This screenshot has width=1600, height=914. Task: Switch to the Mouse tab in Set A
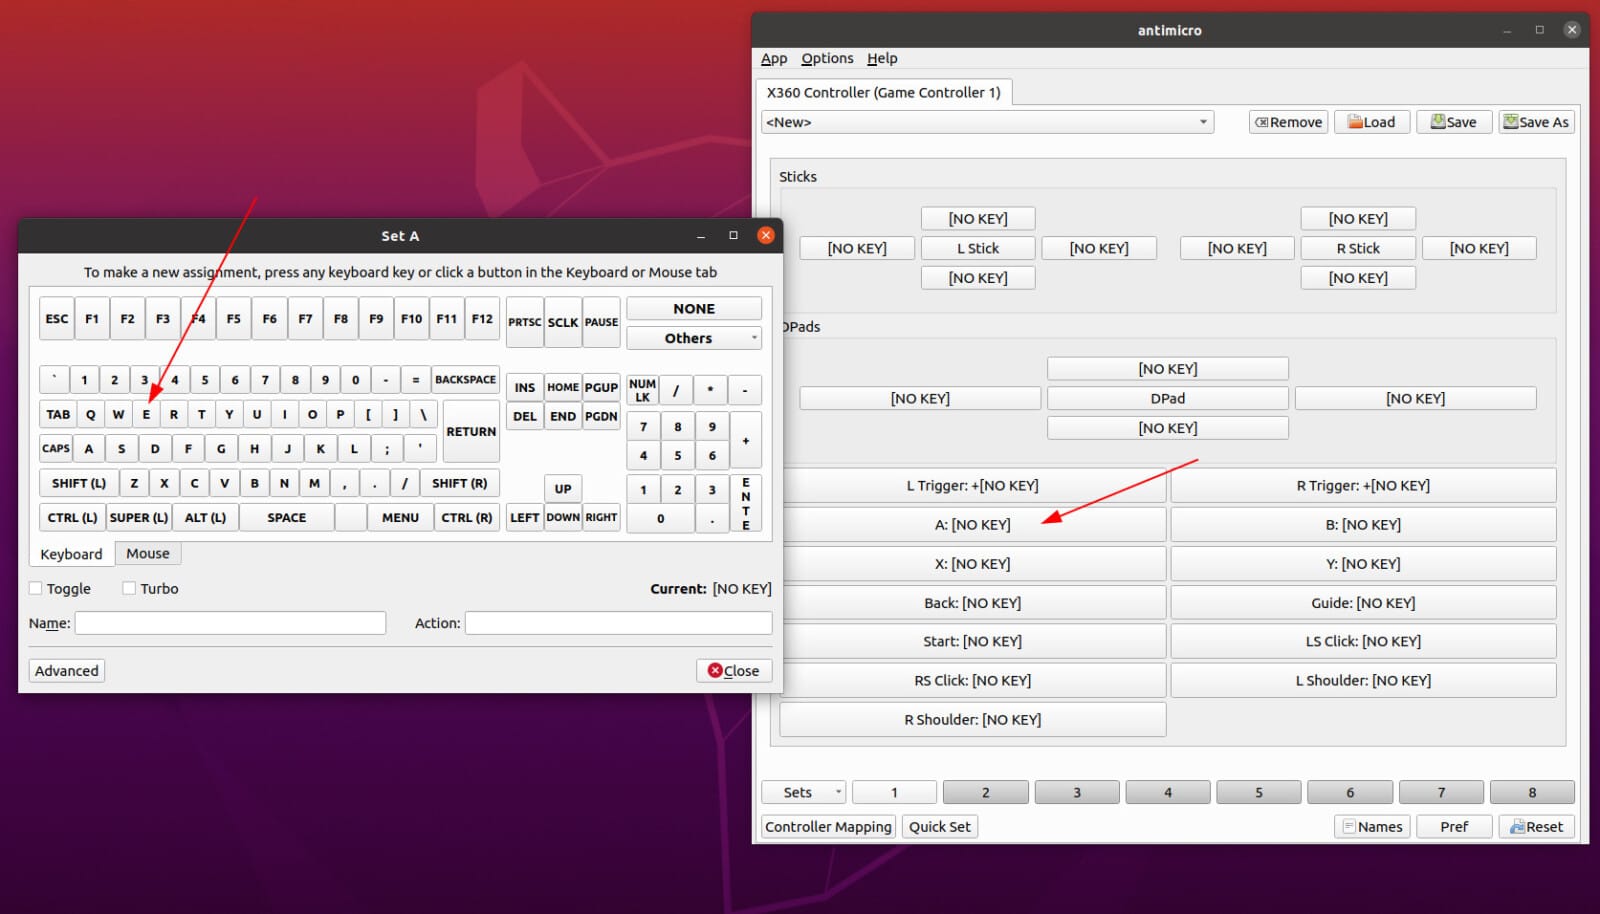tap(148, 553)
